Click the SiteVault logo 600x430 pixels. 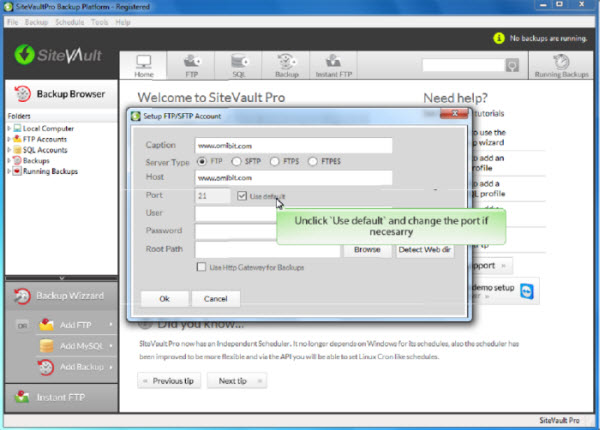(x=58, y=55)
